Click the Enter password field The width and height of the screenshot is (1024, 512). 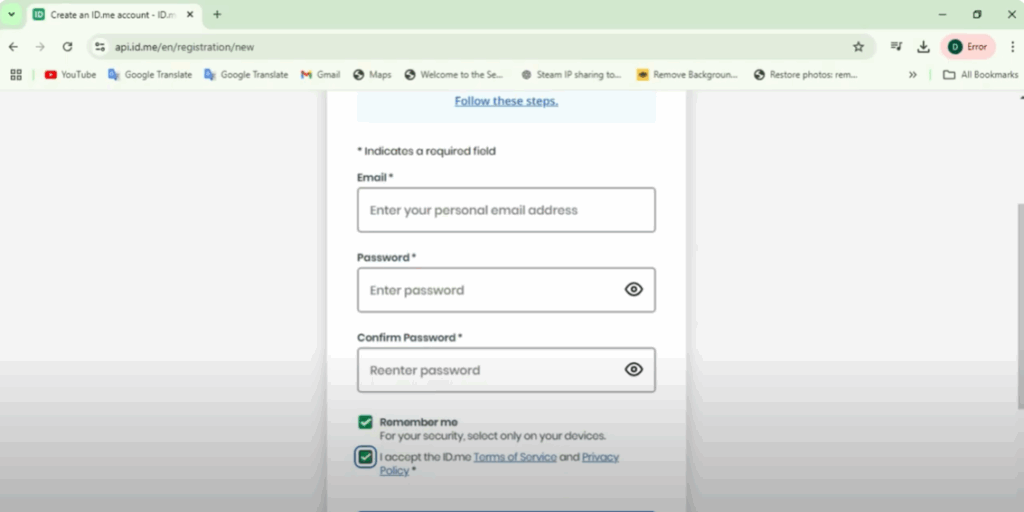506,289
